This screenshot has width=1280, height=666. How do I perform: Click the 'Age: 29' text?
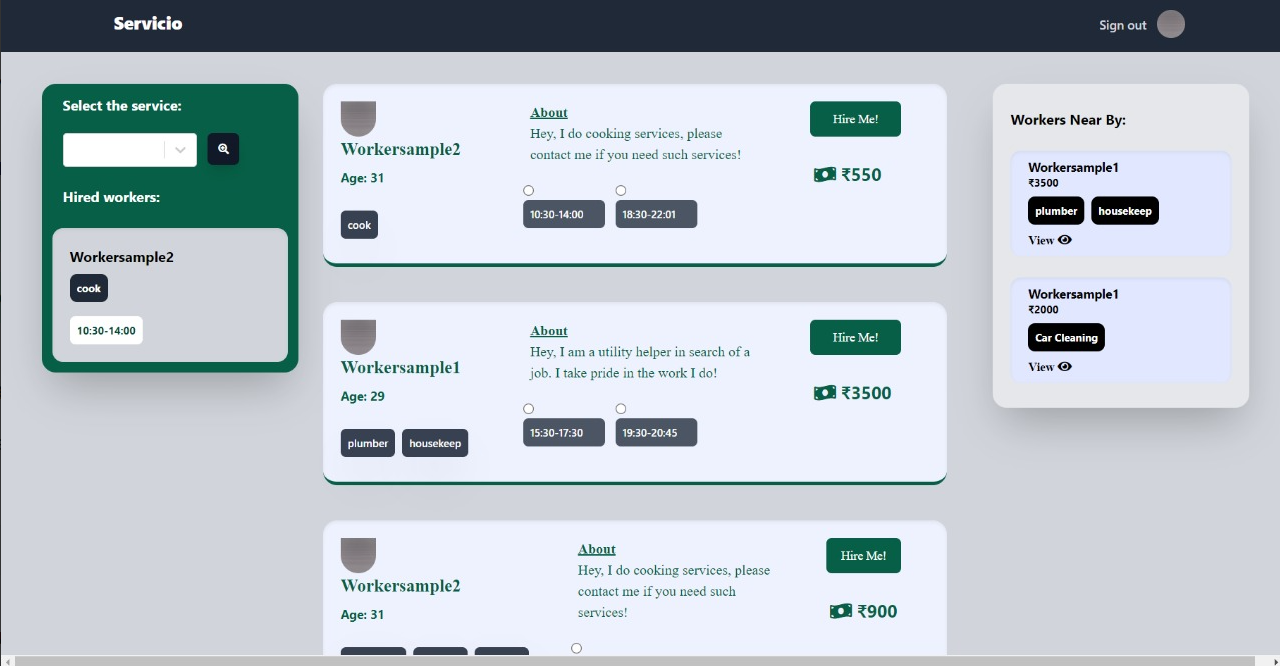(x=362, y=396)
